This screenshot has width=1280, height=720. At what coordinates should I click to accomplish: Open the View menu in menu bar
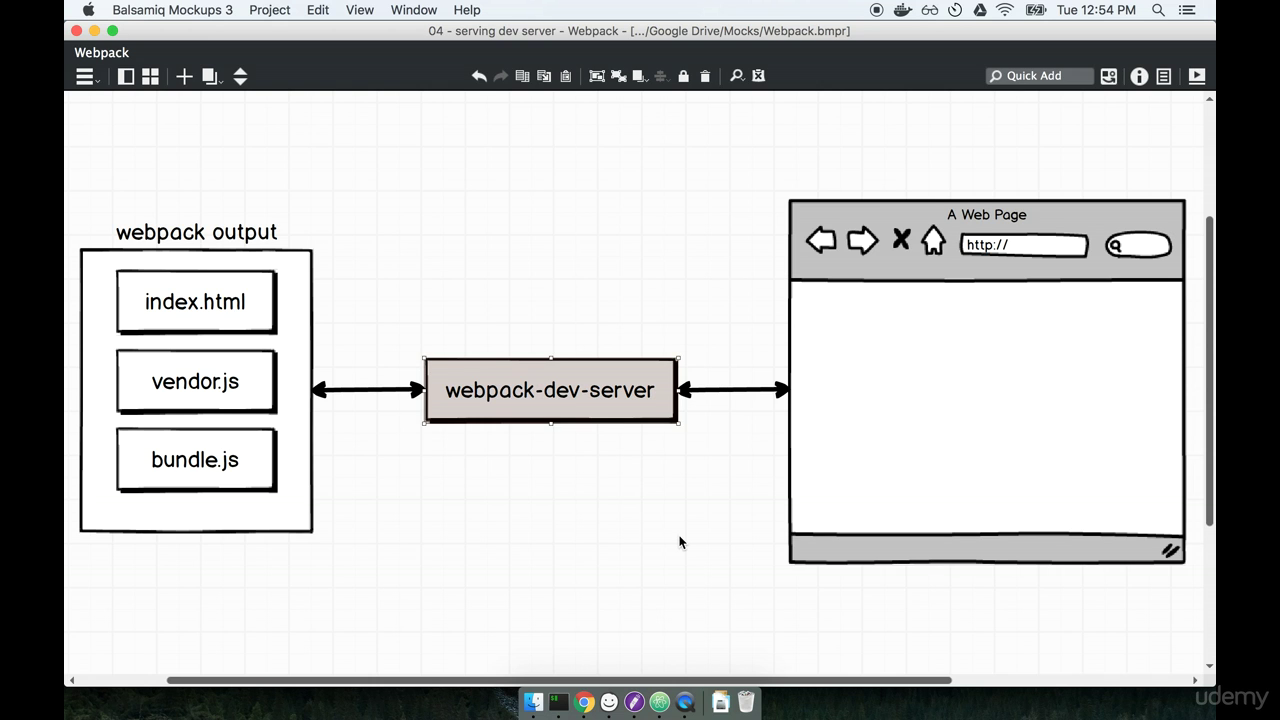(359, 10)
